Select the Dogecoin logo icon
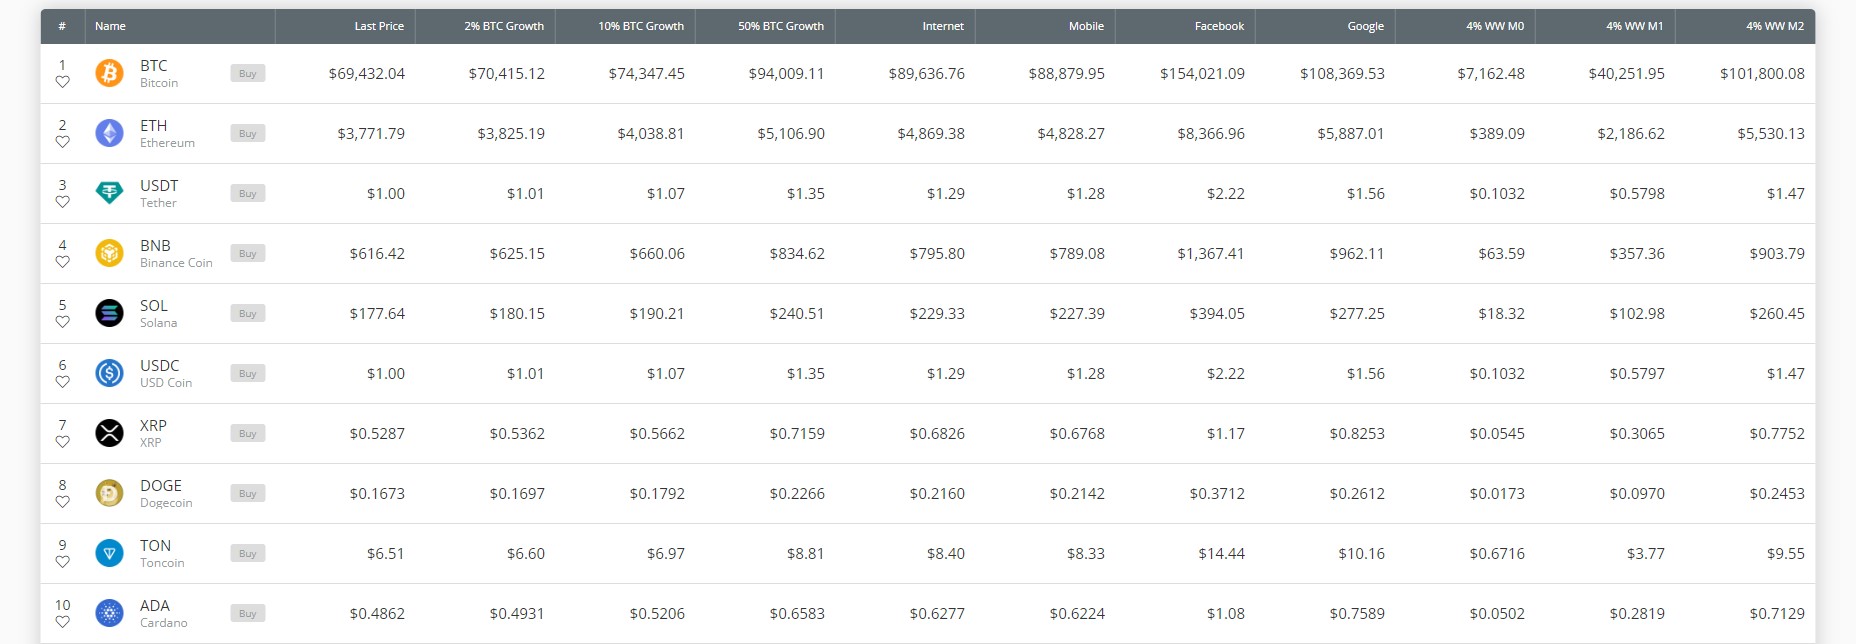The width and height of the screenshot is (1856, 644). [109, 493]
